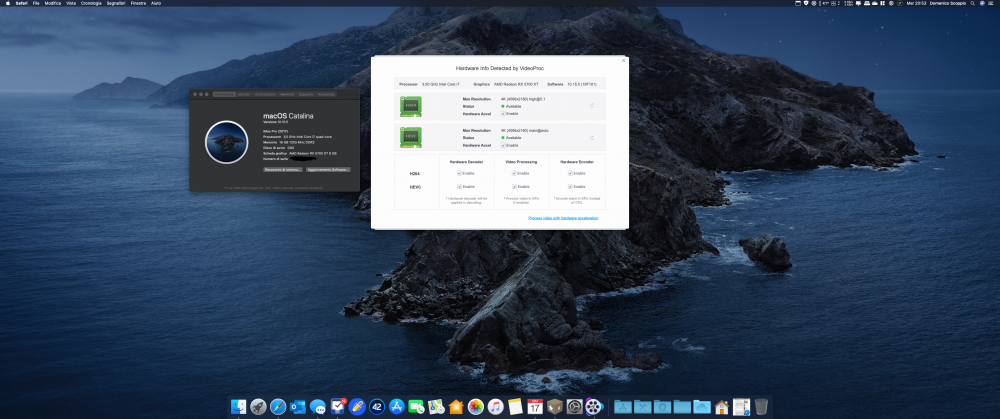Open Notes app in dock
Screen dimensions: 1000x419
tap(515, 406)
